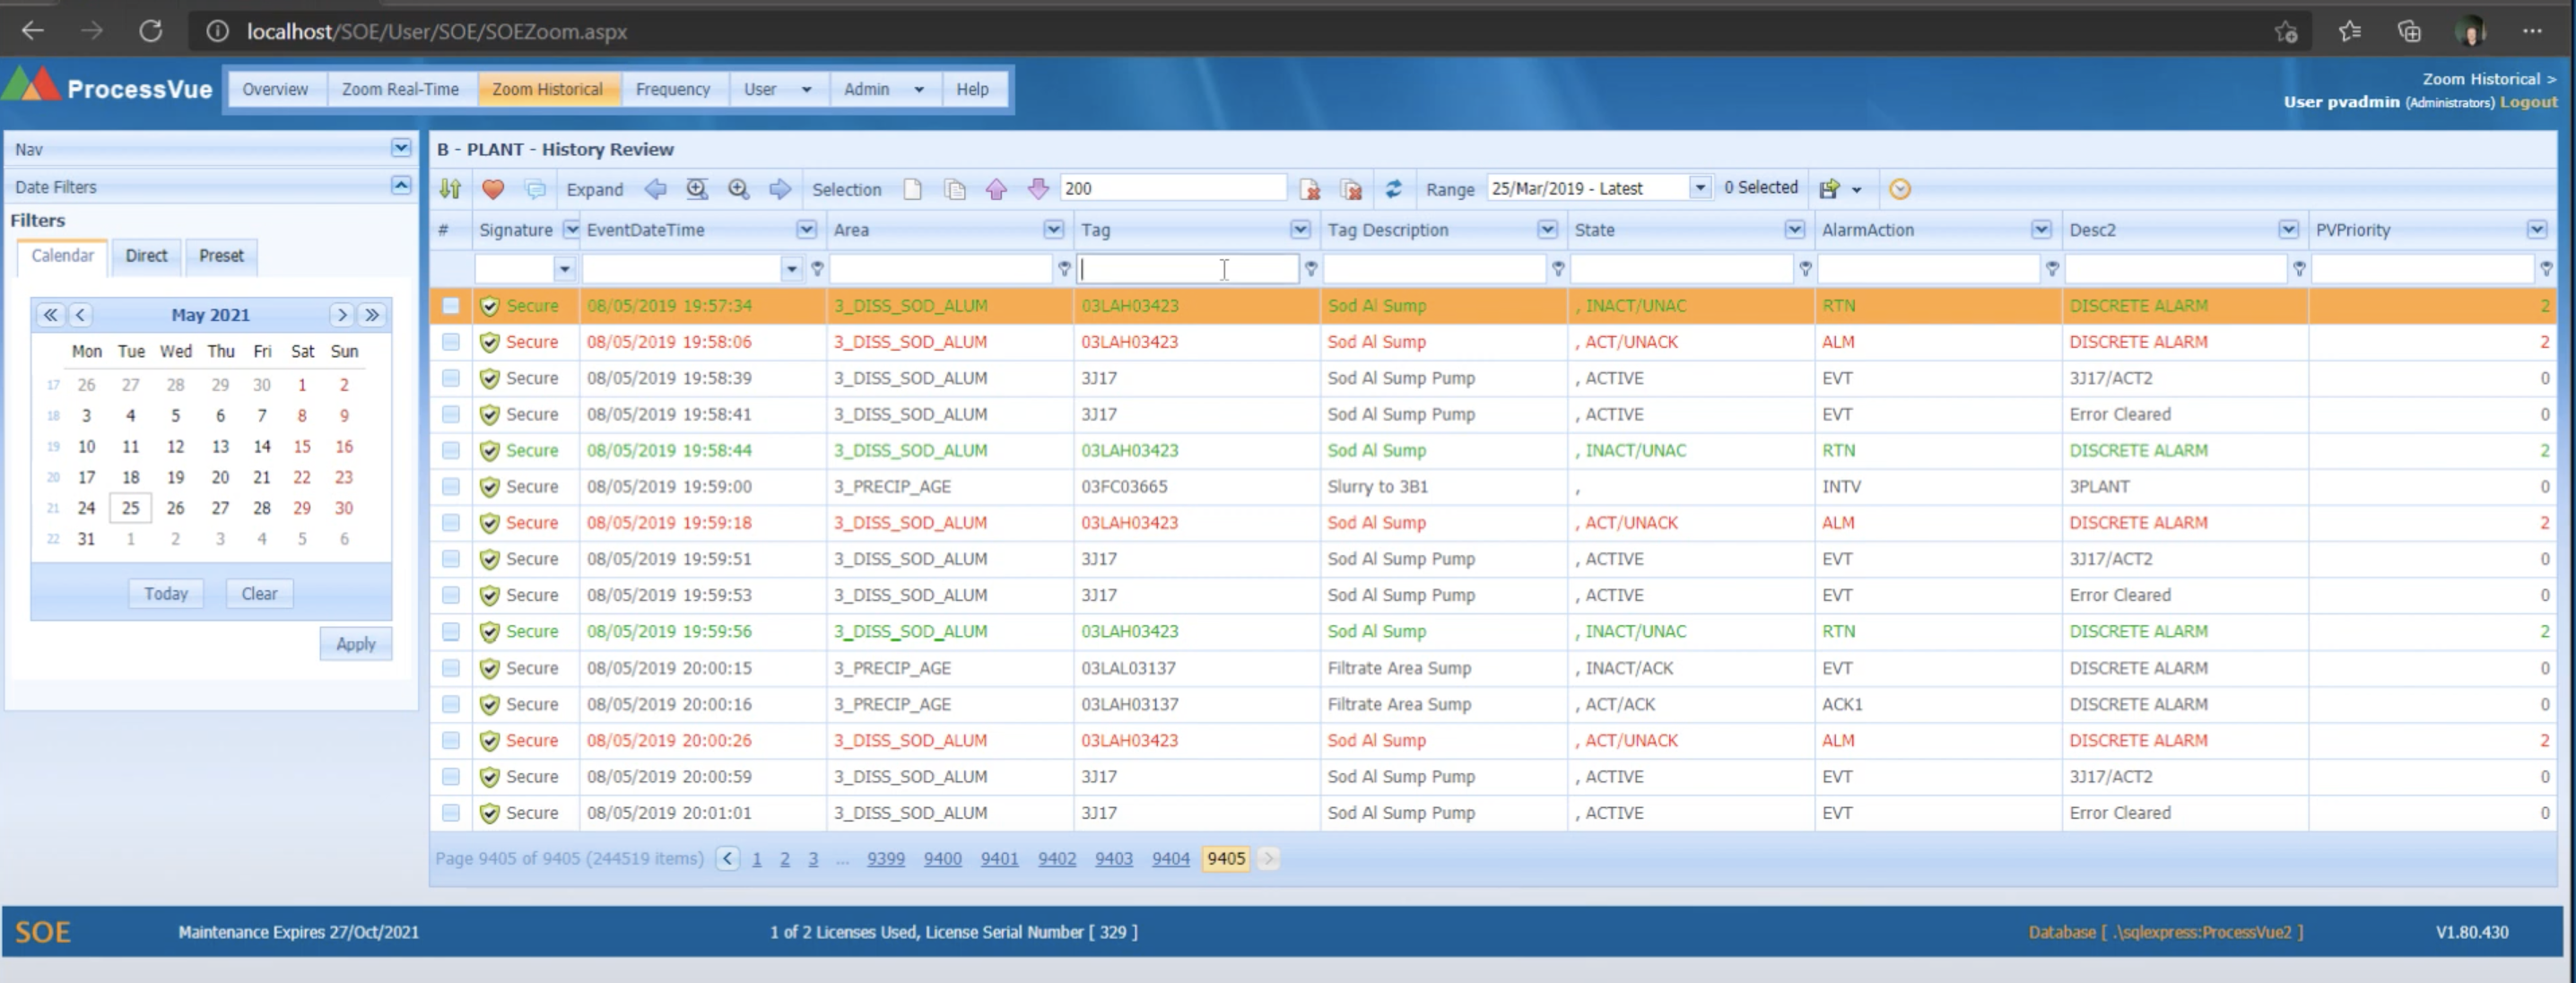Open the Frequency menu tab
Screen dimensions: 2576x983
coord(672,89)
